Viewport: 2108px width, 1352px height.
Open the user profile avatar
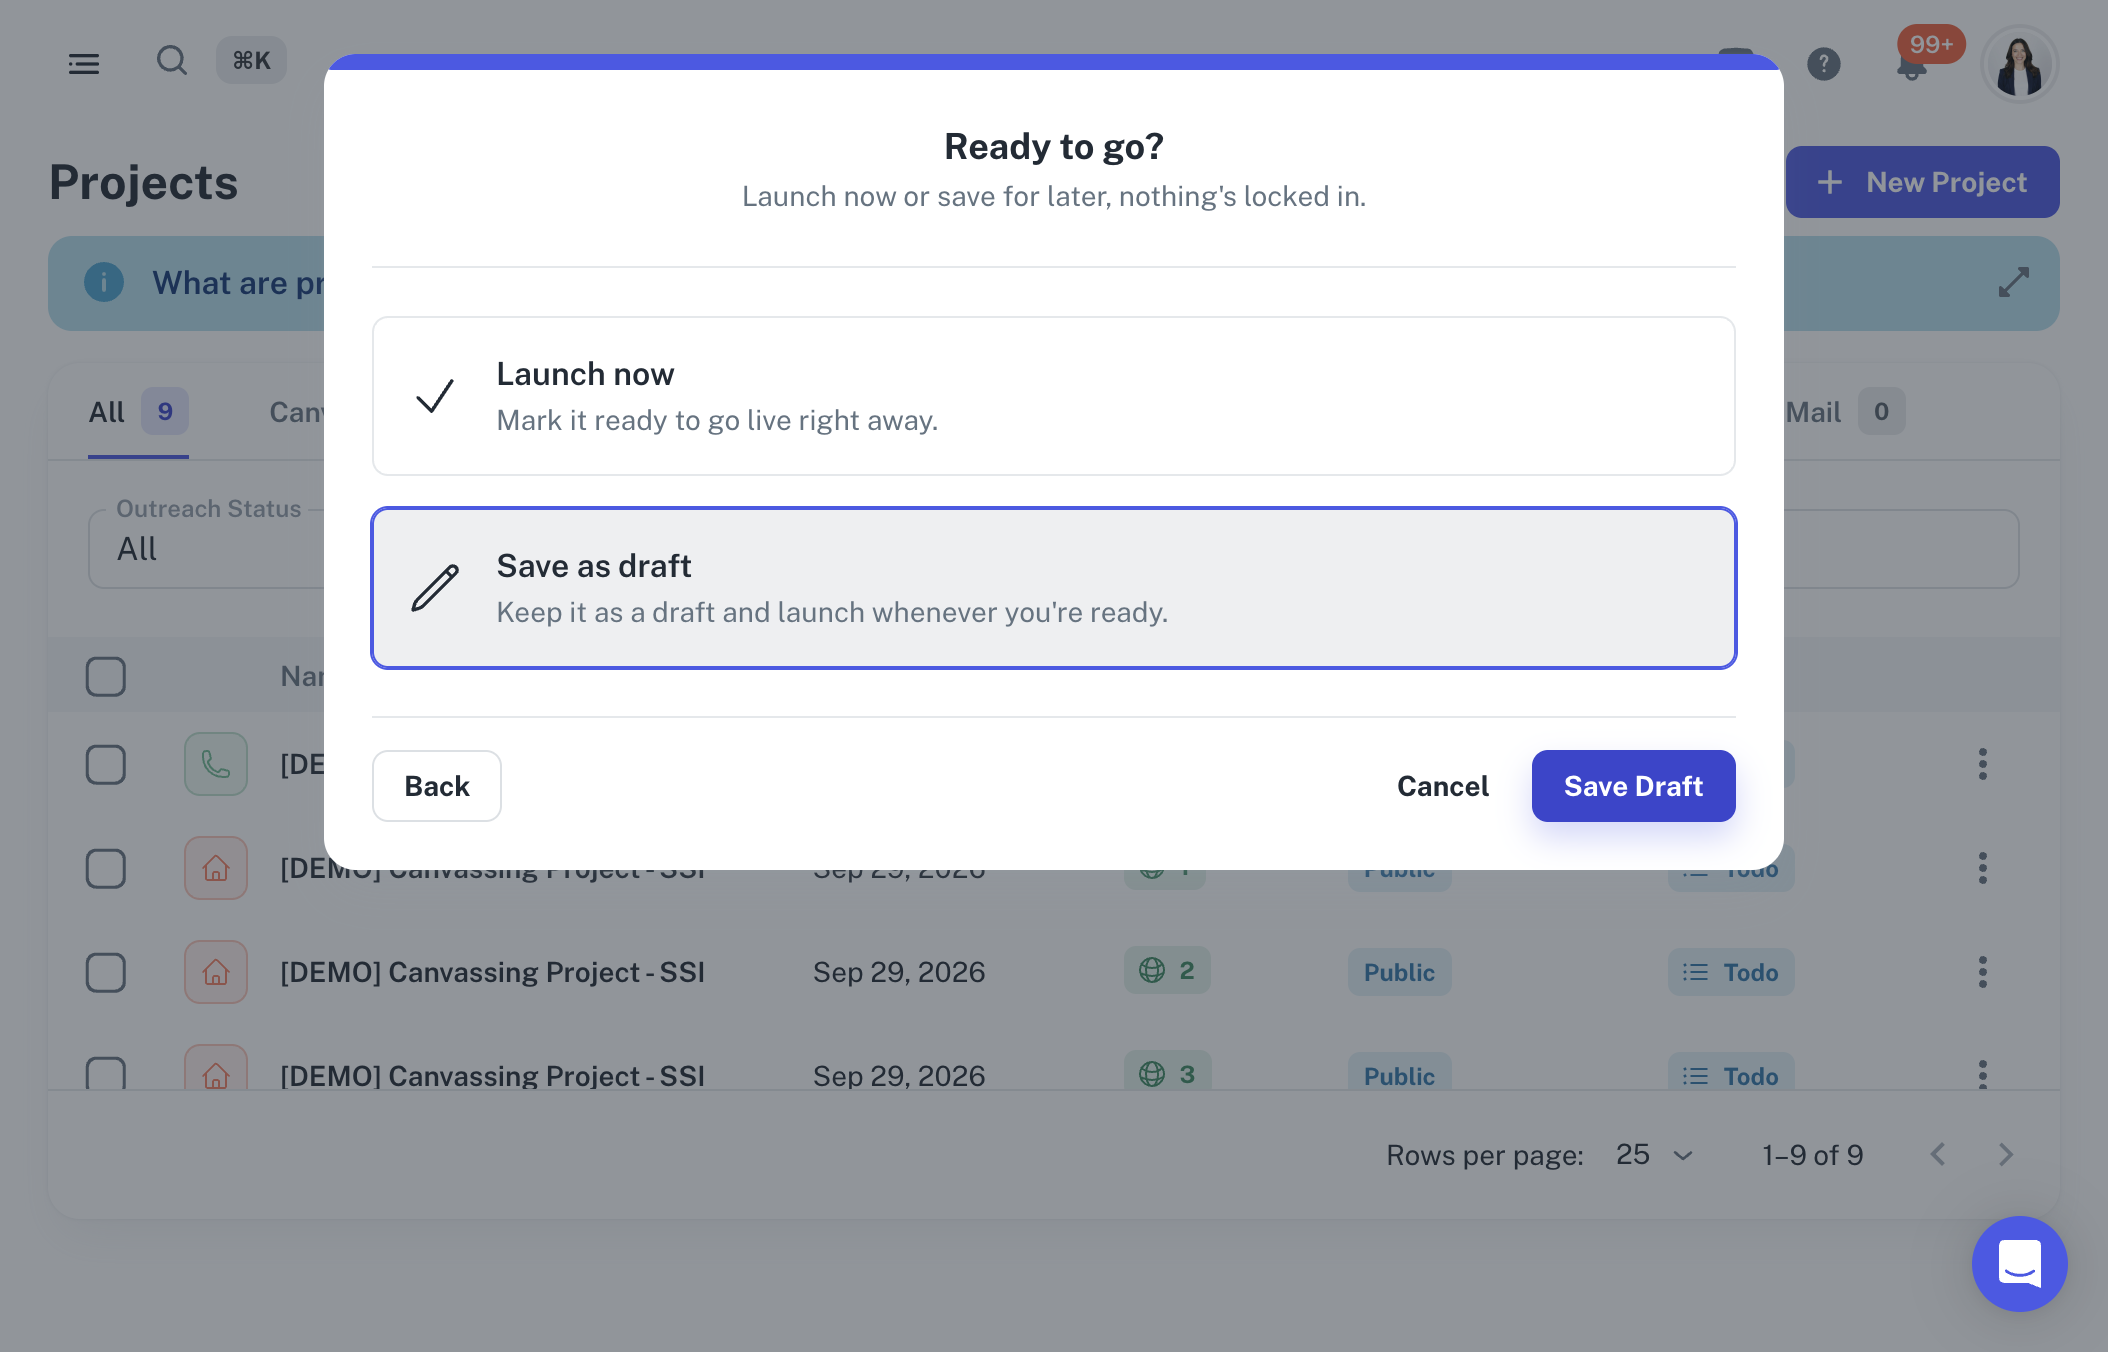click(x=2019, y=64)
